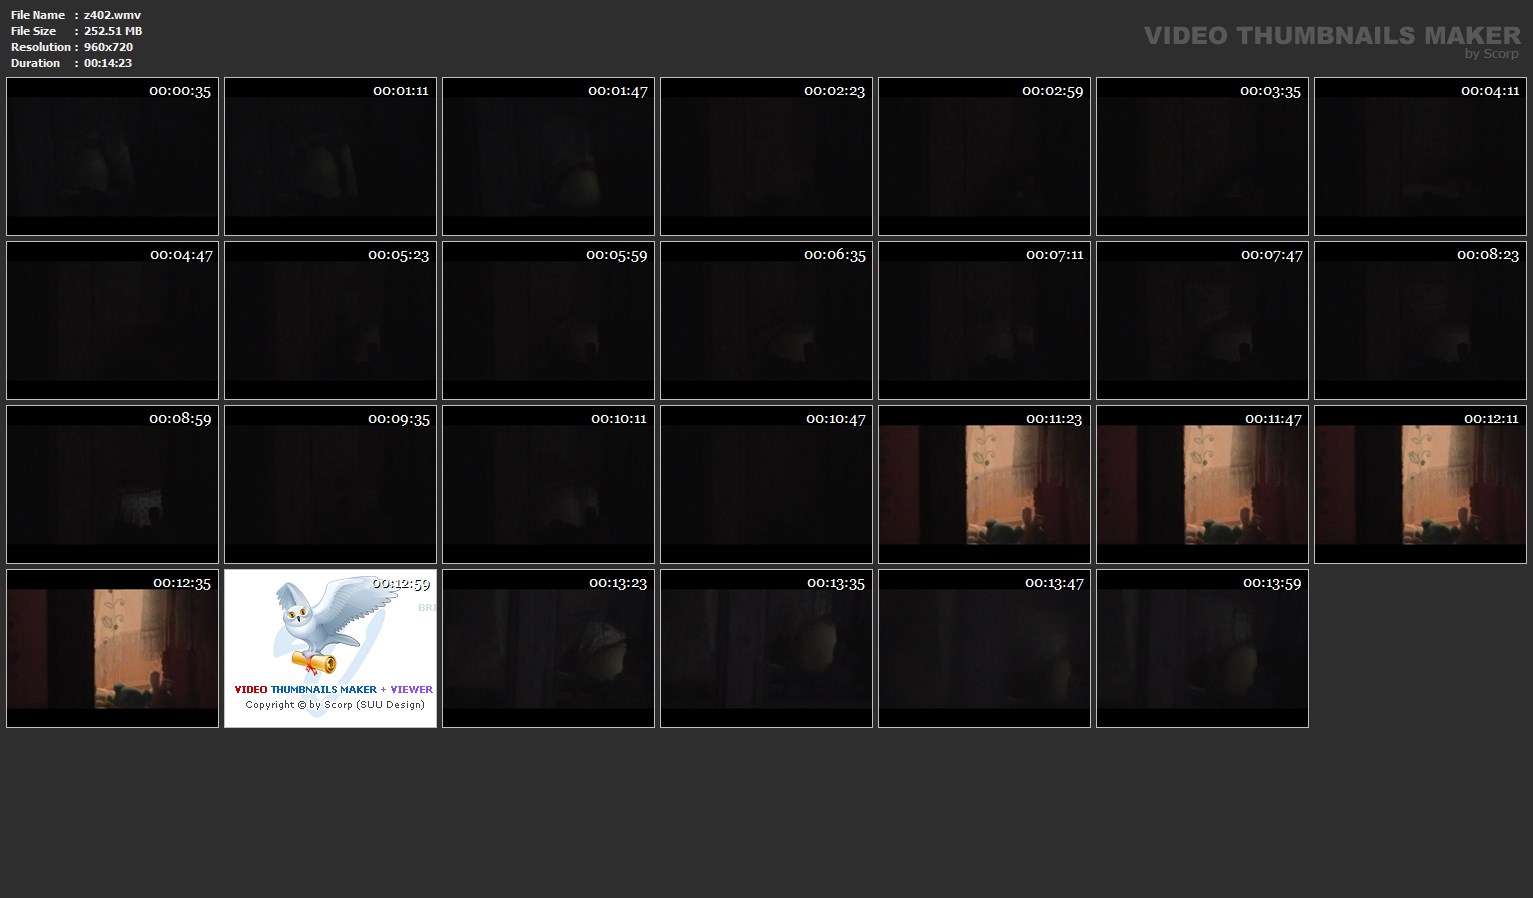The image size is (1533, 898).
Task: Open the frame marked 00:05:23
Action: point(330,321)
